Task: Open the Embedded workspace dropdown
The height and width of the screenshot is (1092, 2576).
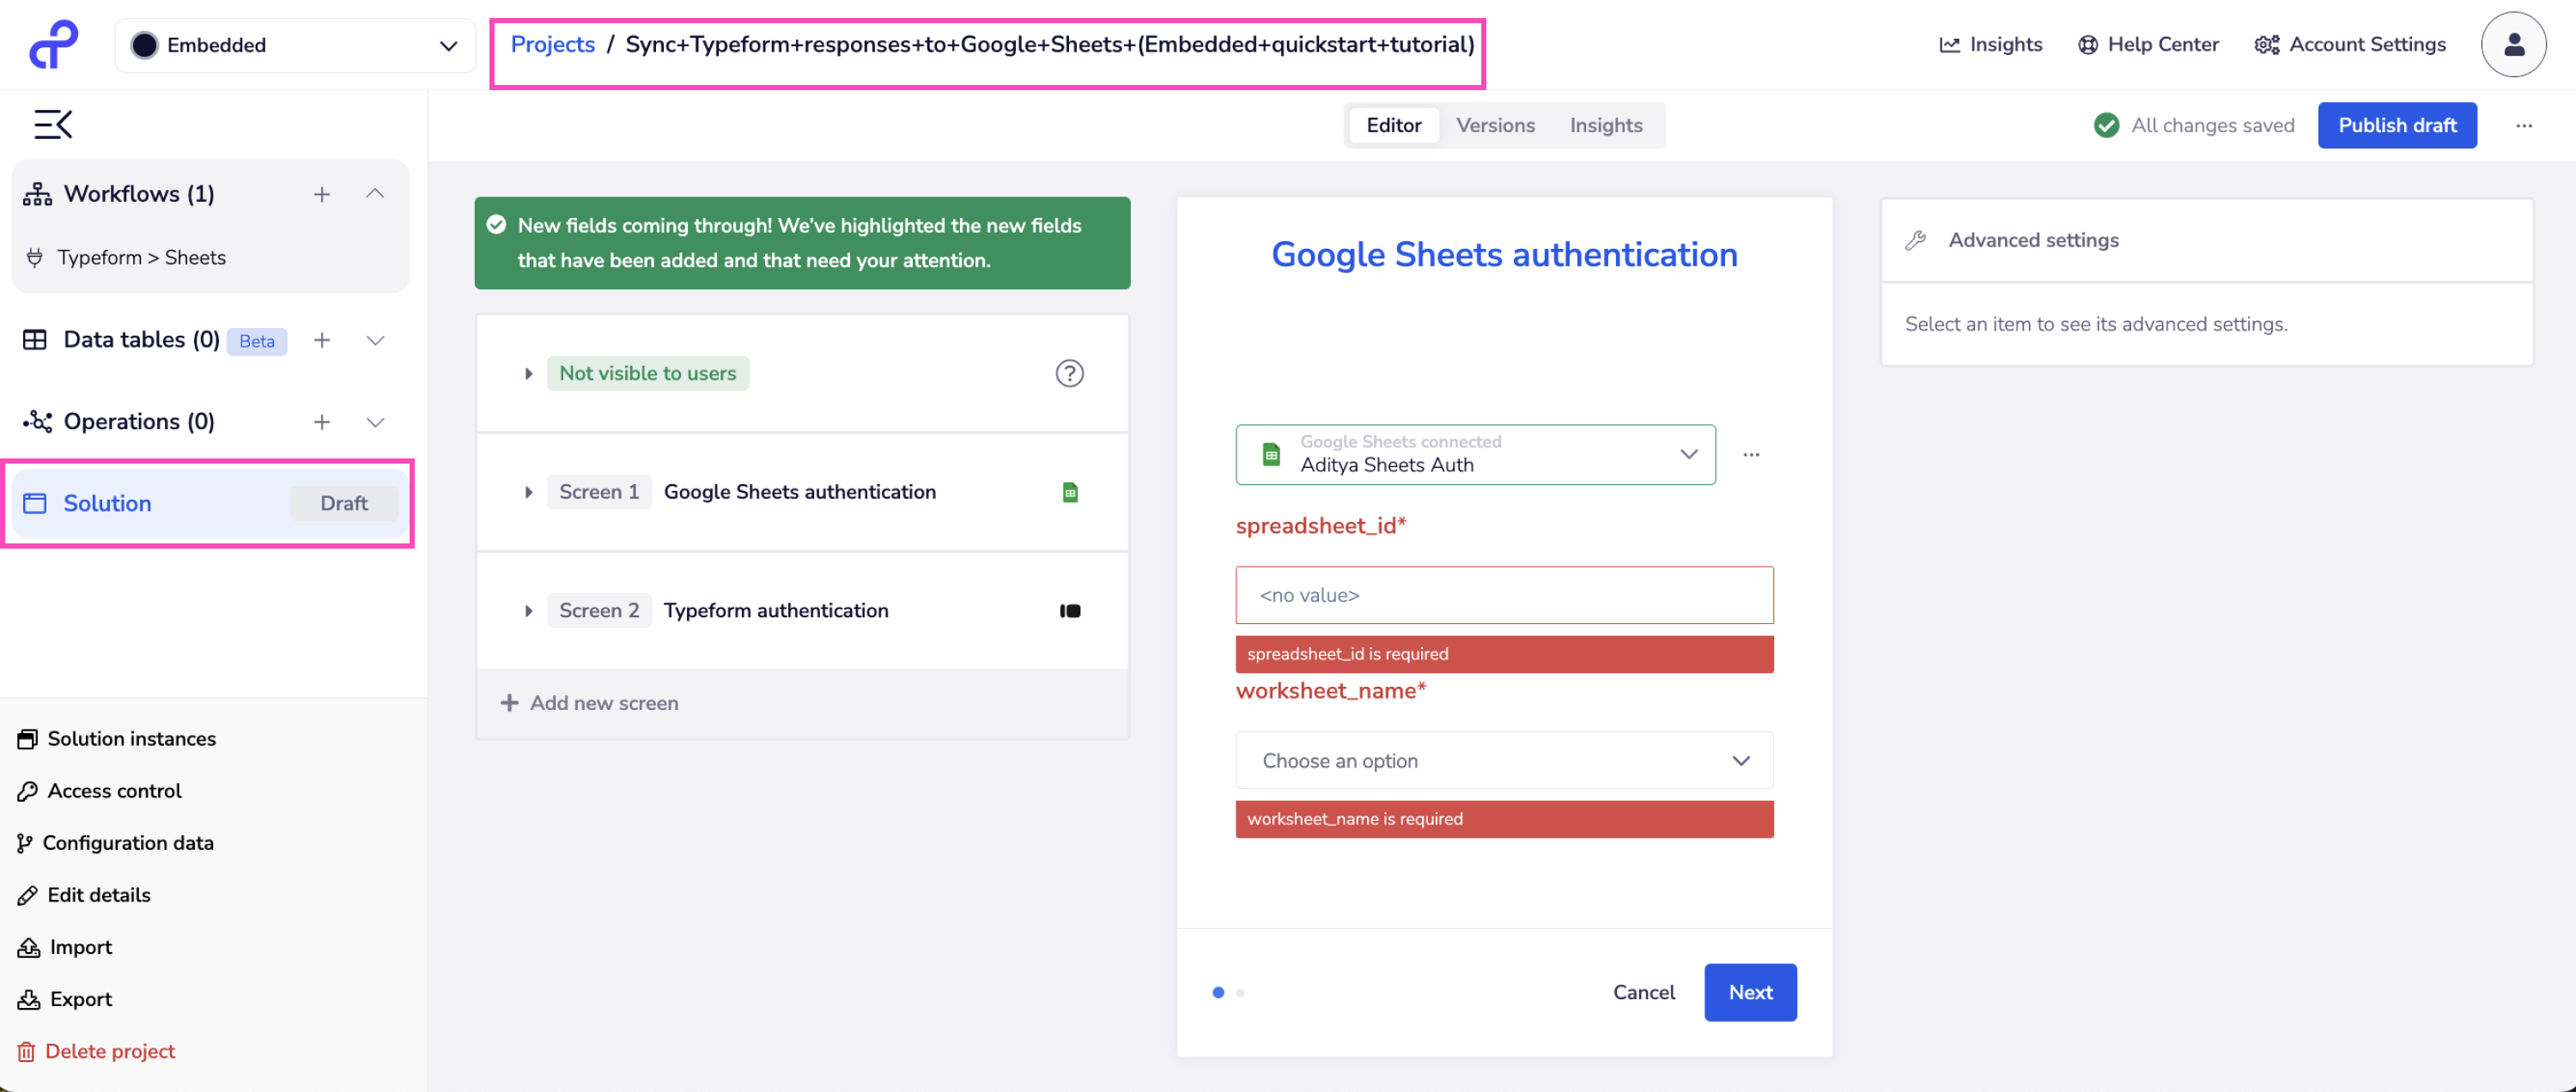Action: 295,45
